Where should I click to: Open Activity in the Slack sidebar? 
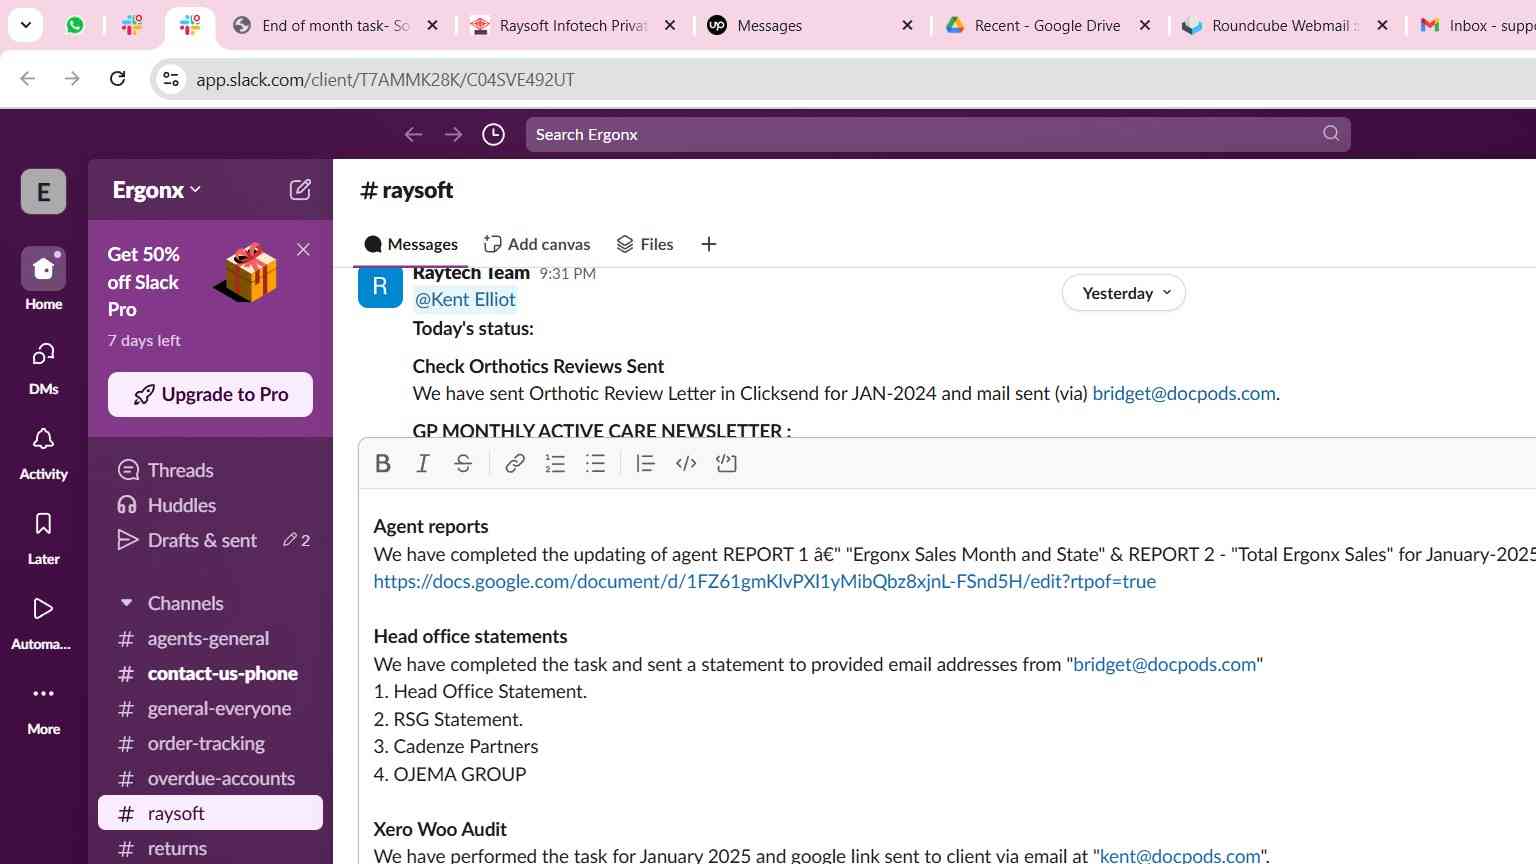44,452
